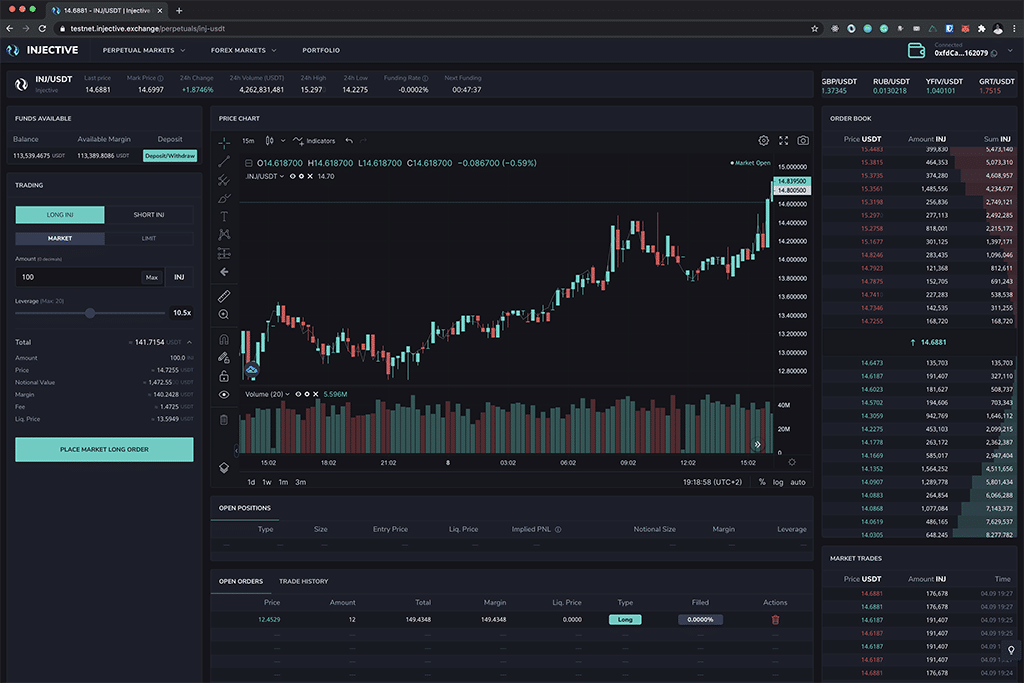Open Forex Markets menu
This screenshot has height=683, width=1024.
pos(243,50)
